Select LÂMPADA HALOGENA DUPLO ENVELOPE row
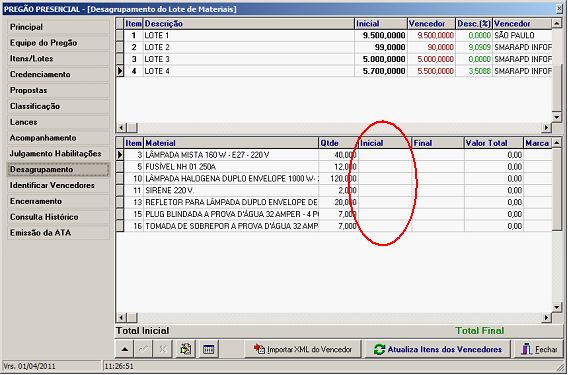 333,179
